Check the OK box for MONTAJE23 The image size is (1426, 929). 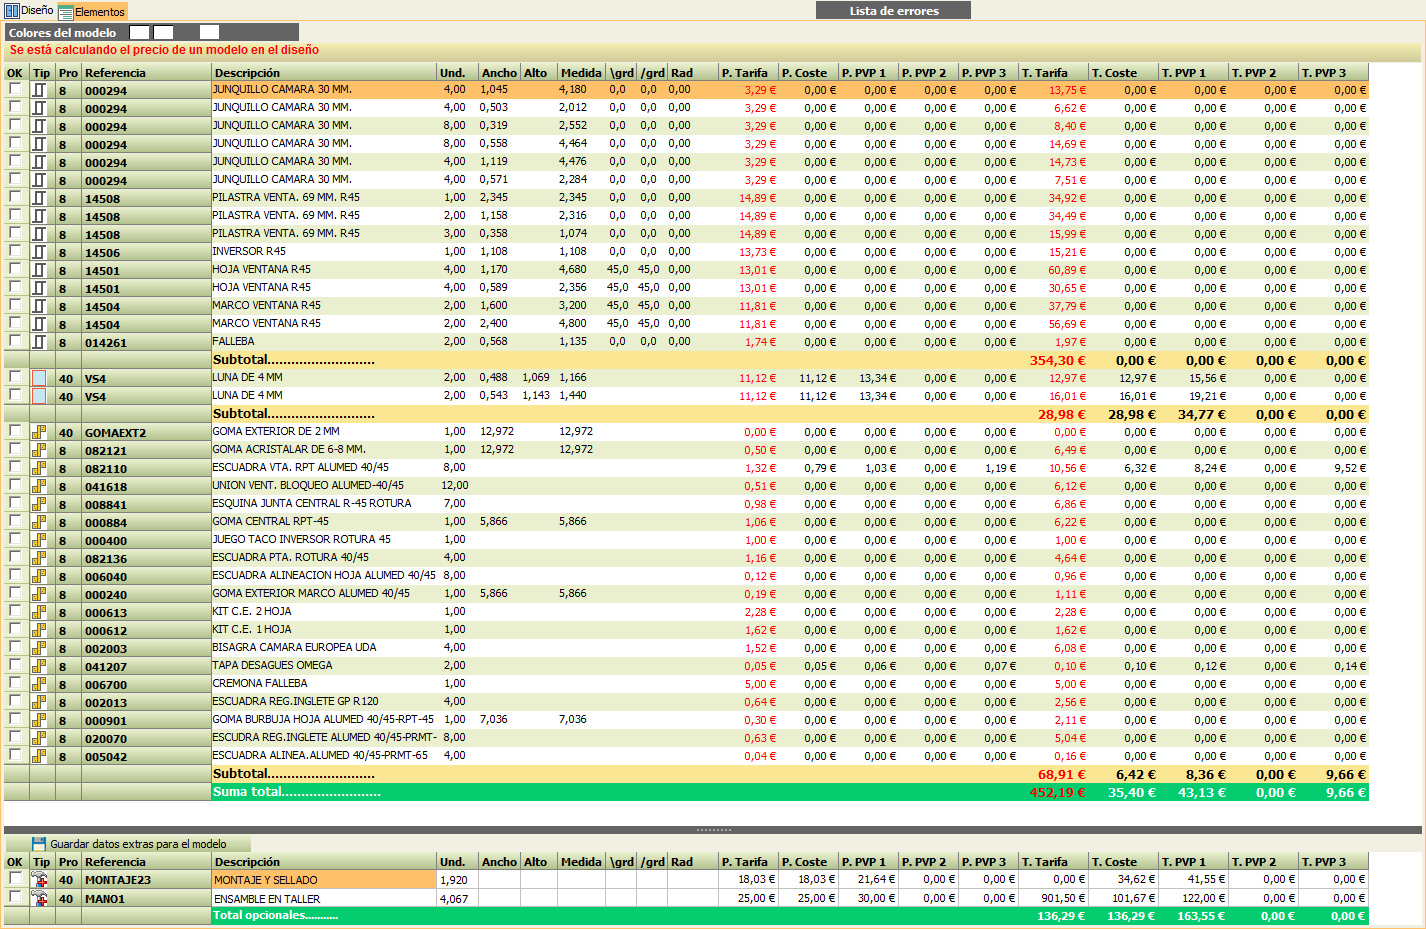(15, 878)
